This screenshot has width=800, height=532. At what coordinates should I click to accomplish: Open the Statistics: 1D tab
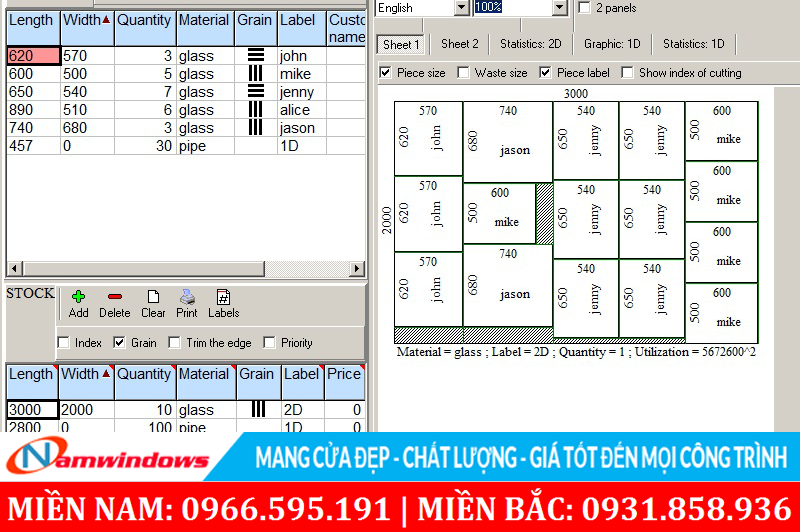693,44
